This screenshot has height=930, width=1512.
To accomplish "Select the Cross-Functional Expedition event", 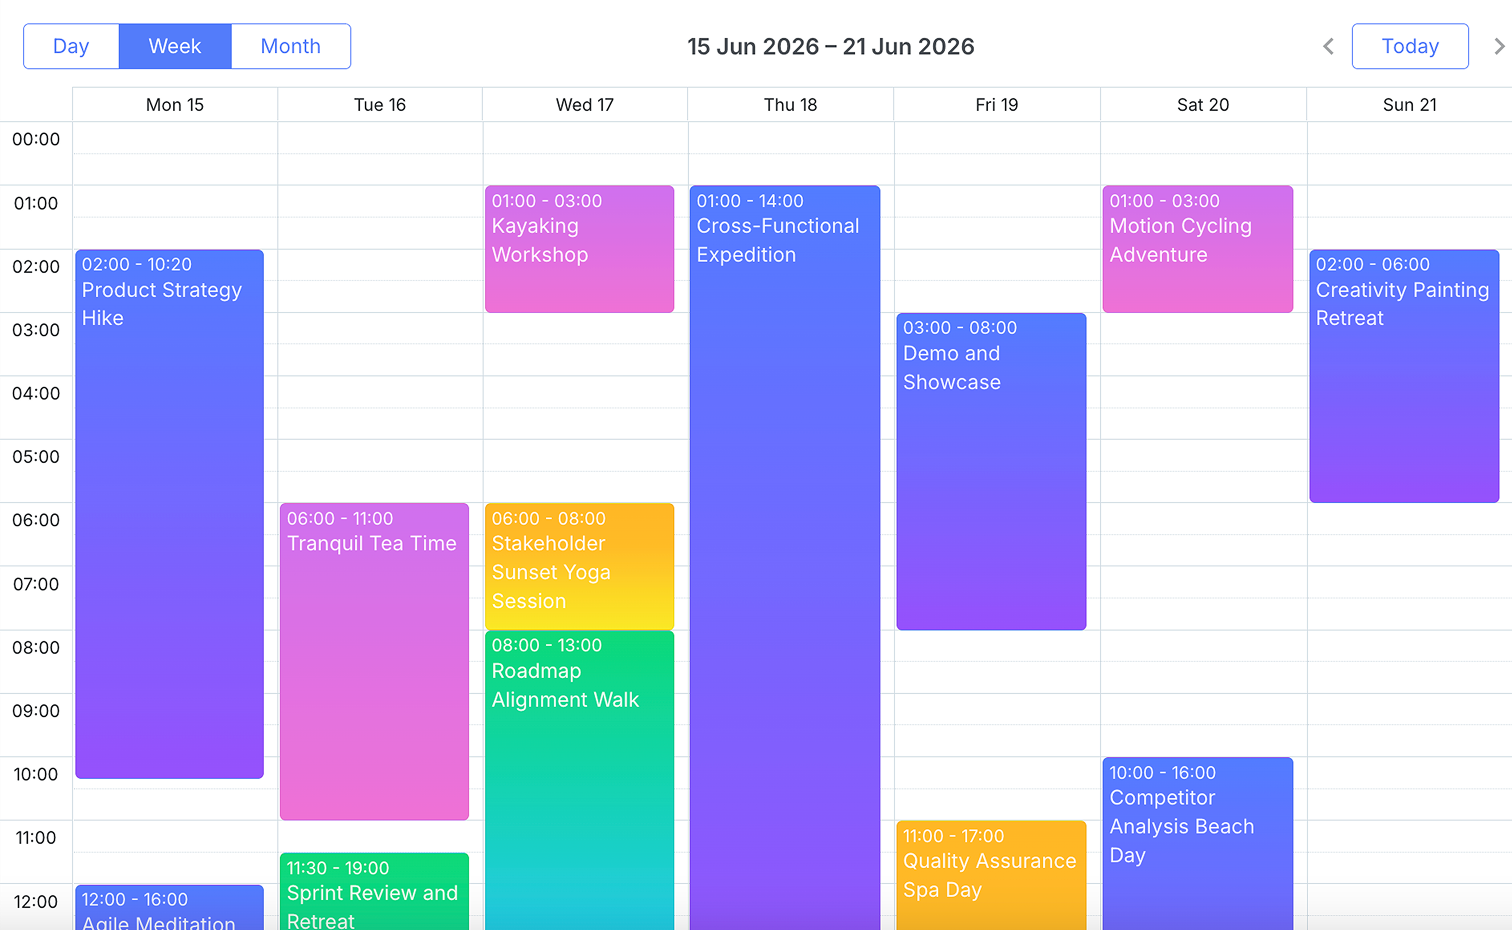I will pyautogui.click(x=785, y=557).
